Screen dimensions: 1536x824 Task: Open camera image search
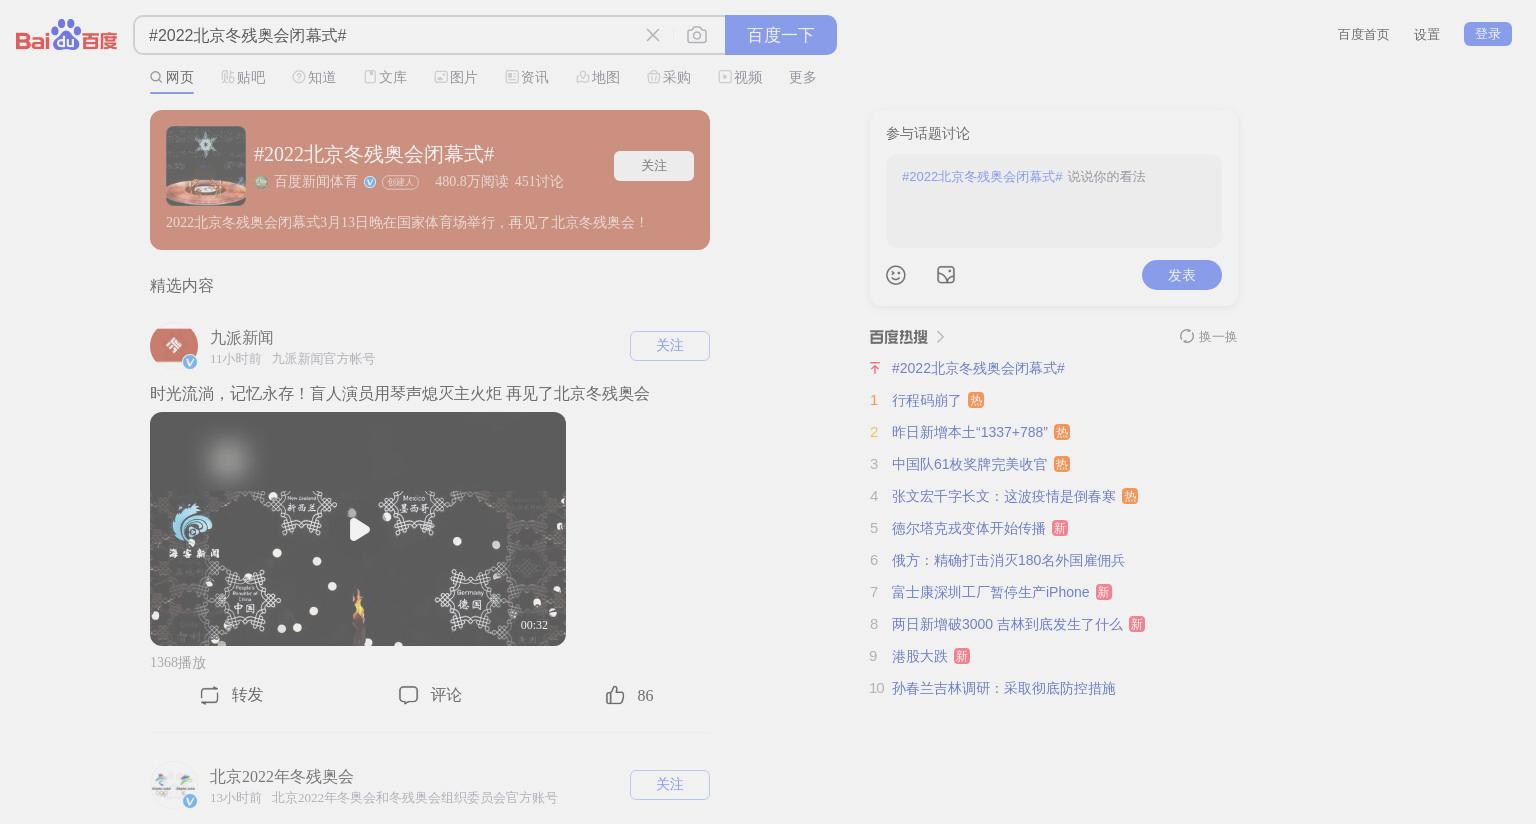pos(697,35)
